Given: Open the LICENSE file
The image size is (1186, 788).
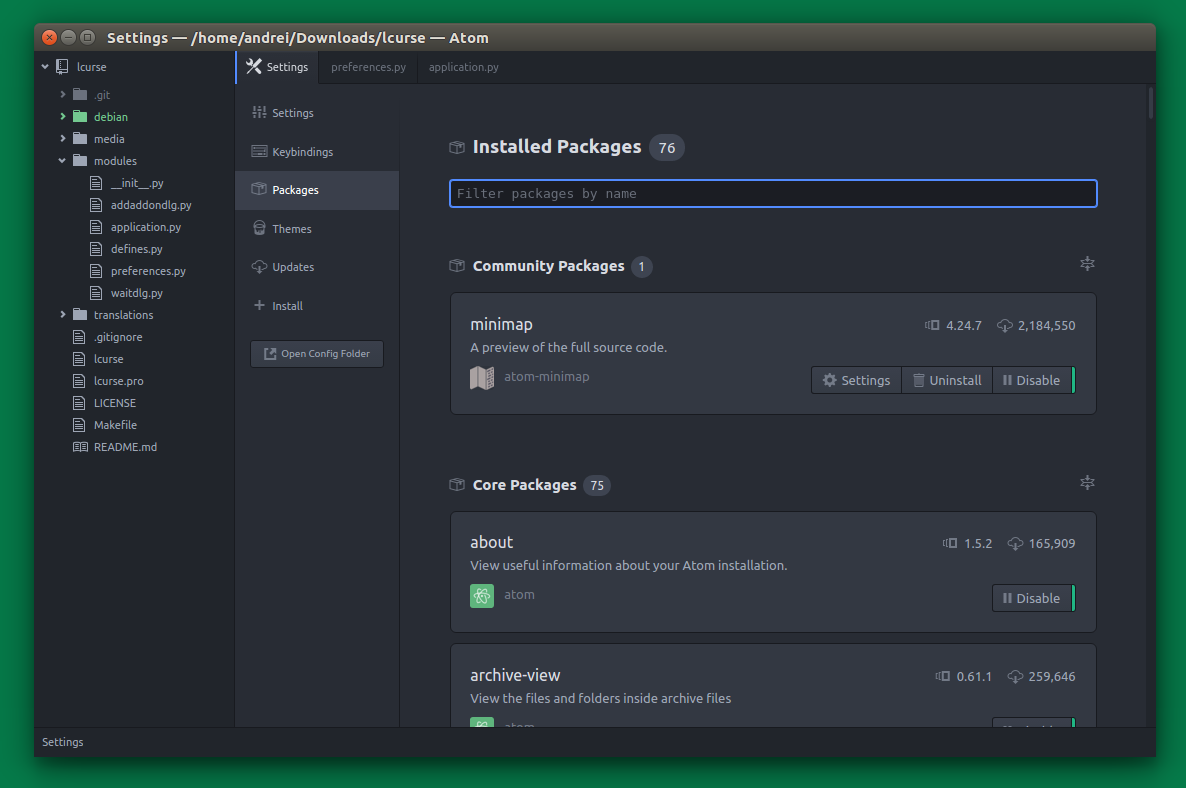Looking at the screenshot, I should coord(115,403).
